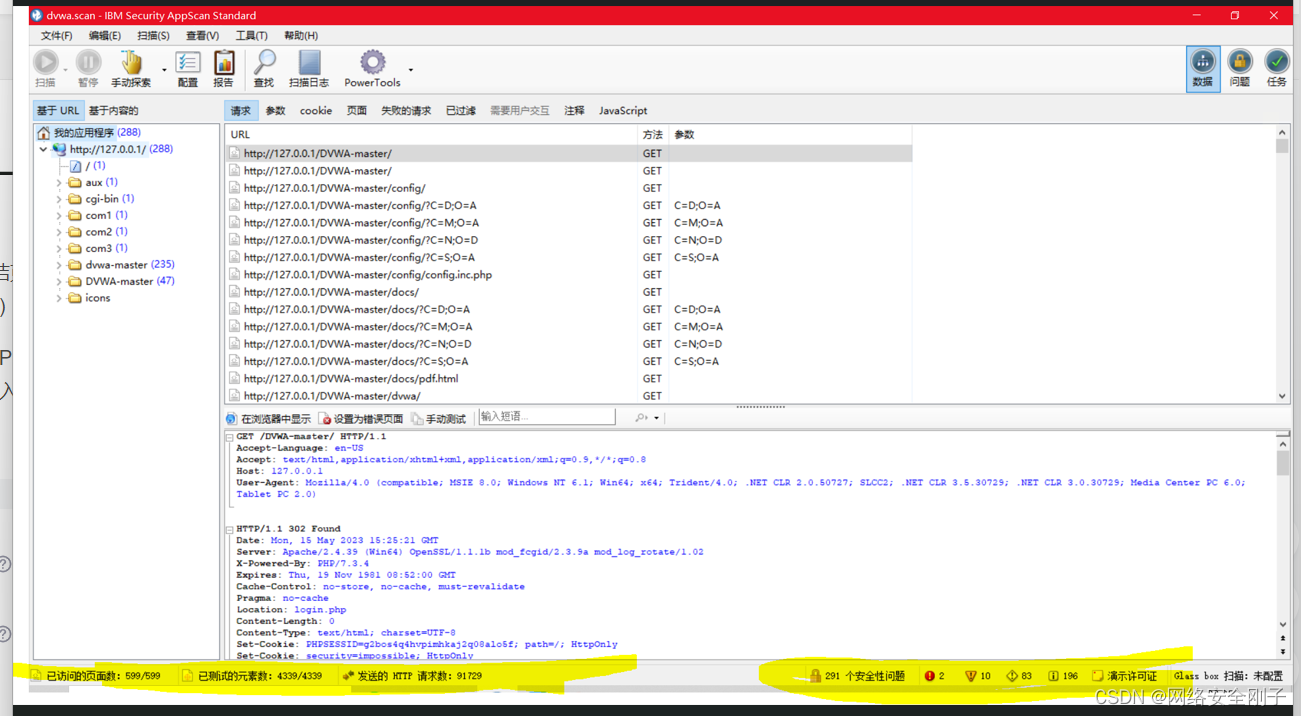Select row DVWA-master/config/?C=D;O=A
Image resolution: width=1301 pixels, height=716 pixels.
[x=568, y=205]
